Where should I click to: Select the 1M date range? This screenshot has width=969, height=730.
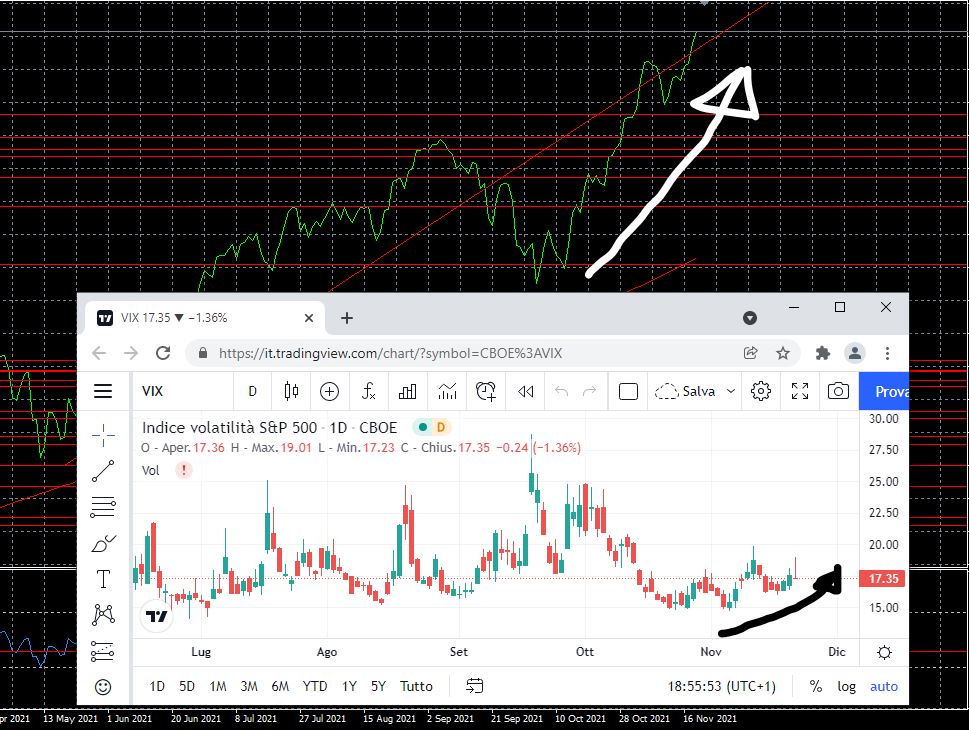(x=218, y=686)
